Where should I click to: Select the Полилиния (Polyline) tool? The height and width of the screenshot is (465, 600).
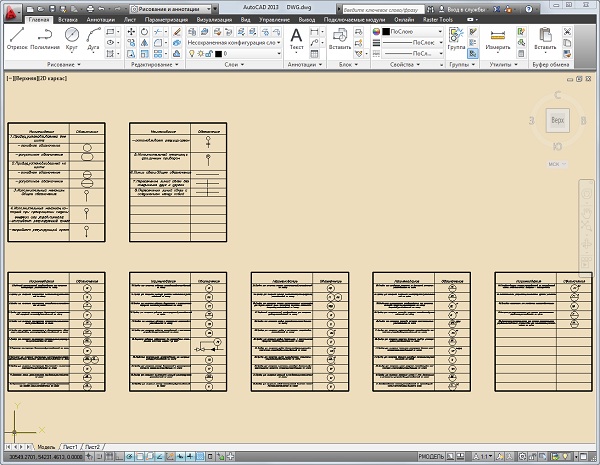tap(45, 36)
